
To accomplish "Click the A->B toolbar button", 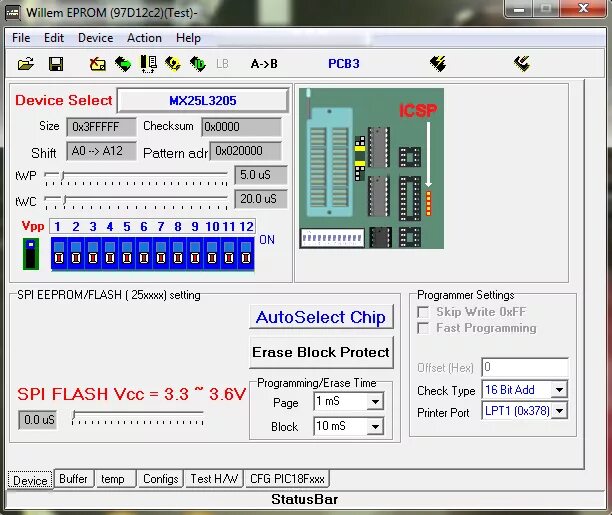I will pyautogui.click(x=264, y=64).
